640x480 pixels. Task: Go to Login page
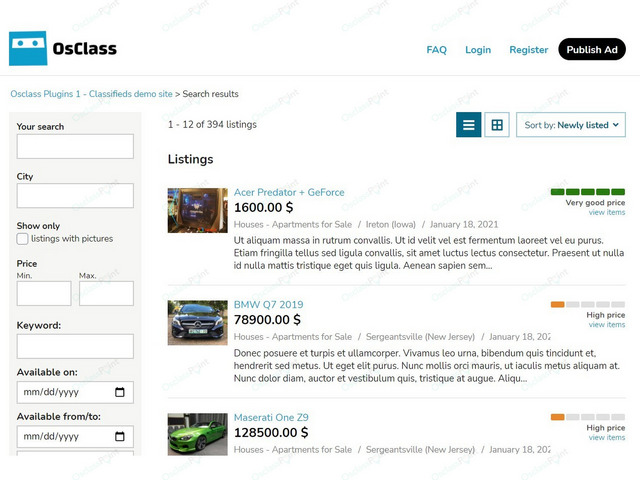[478, 50]
